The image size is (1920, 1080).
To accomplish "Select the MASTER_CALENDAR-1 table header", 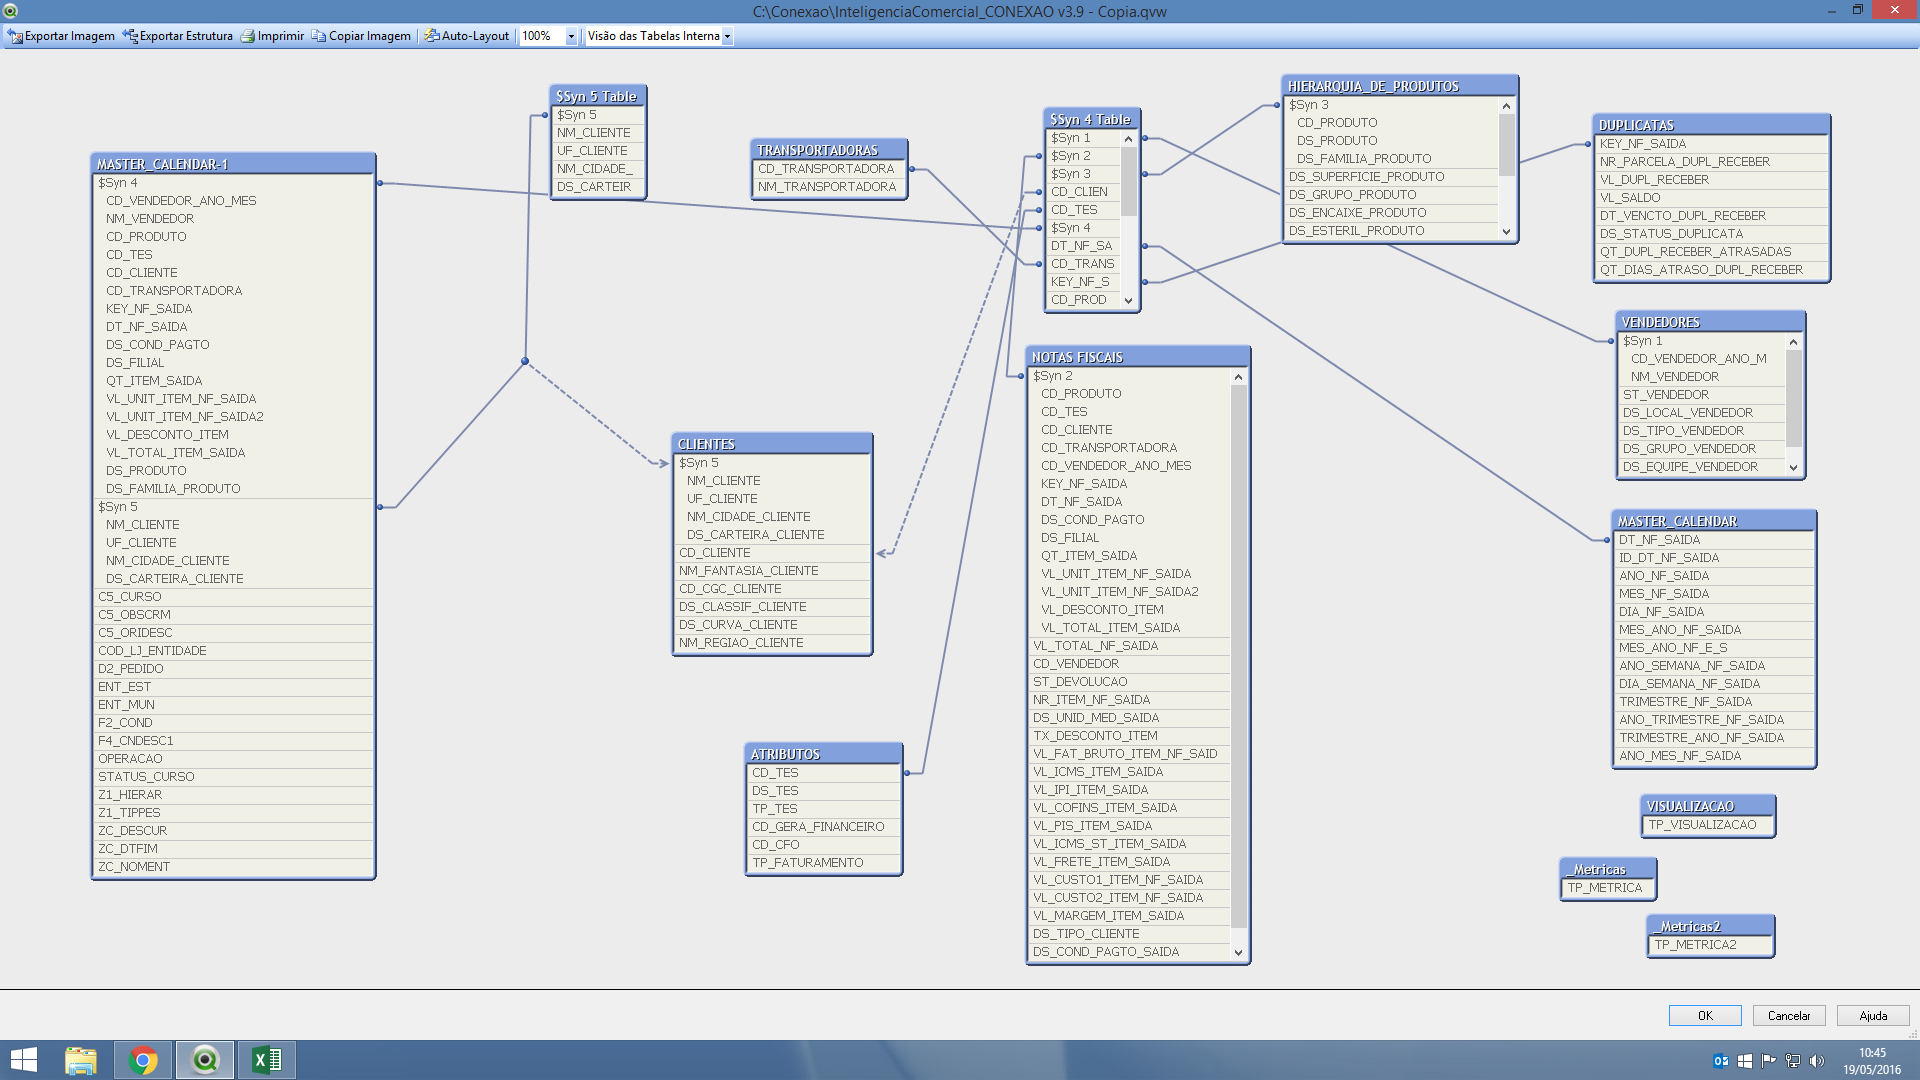I will (234, 164).
